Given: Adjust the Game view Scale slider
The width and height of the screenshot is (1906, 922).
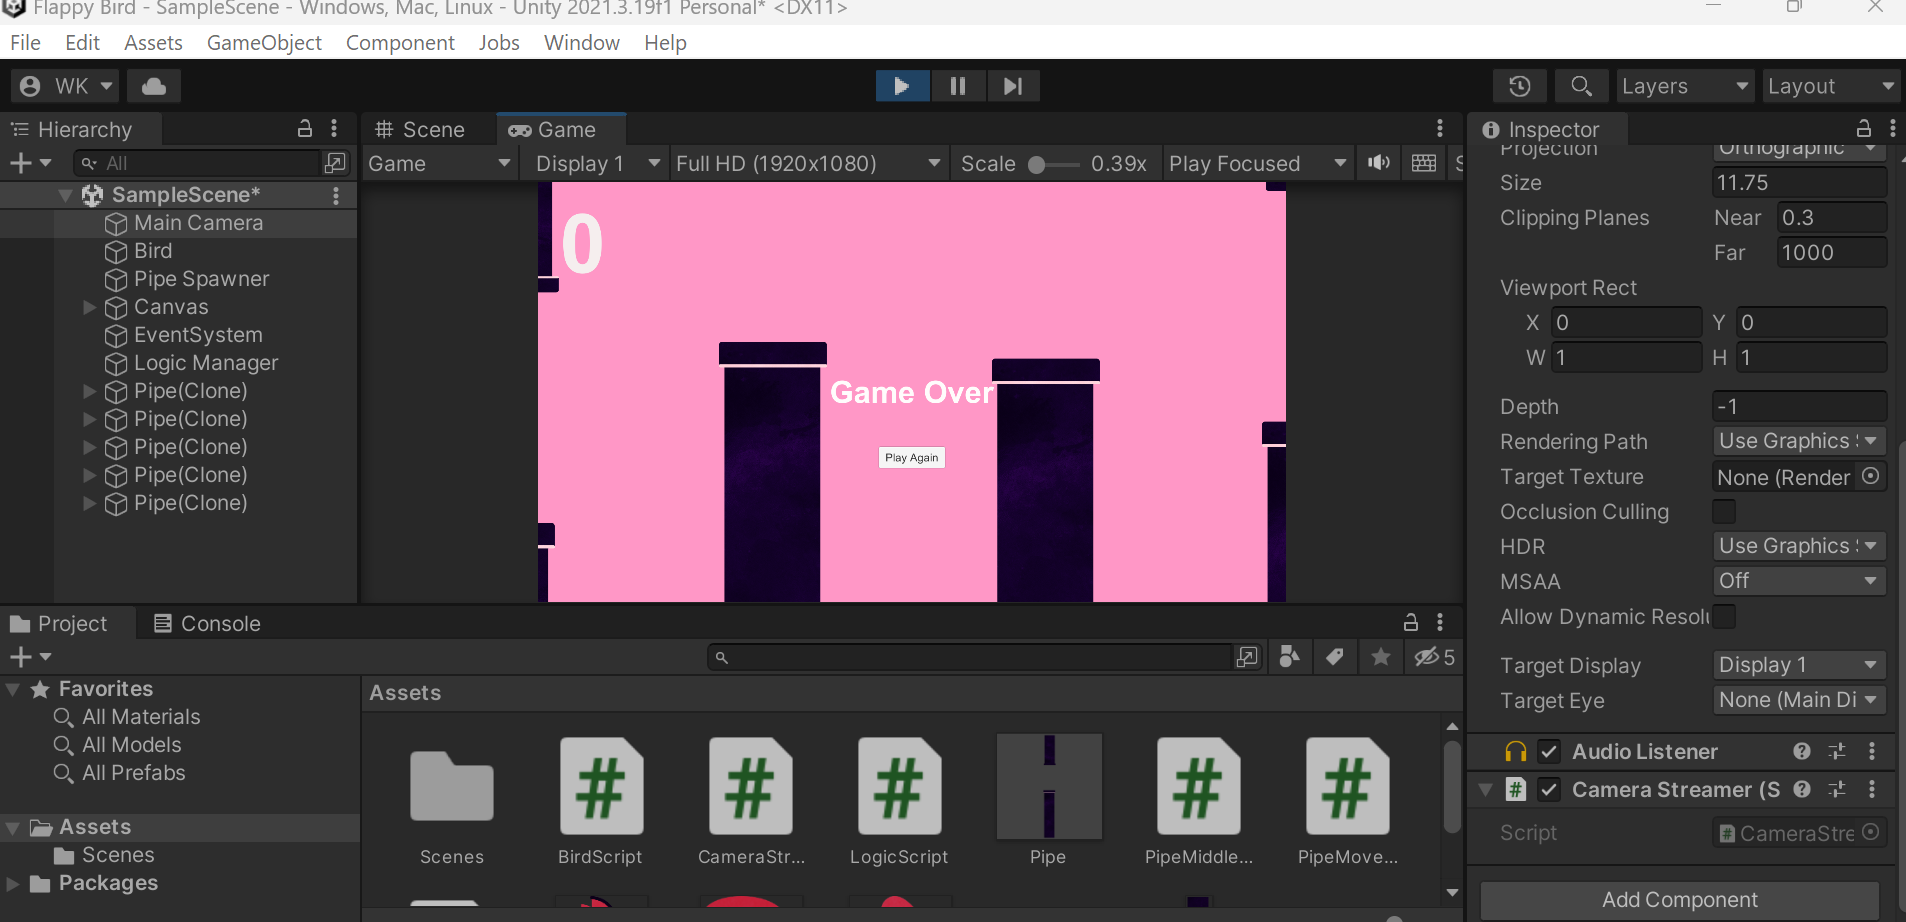Looking at the screenshot, I should click(1037, 163).
